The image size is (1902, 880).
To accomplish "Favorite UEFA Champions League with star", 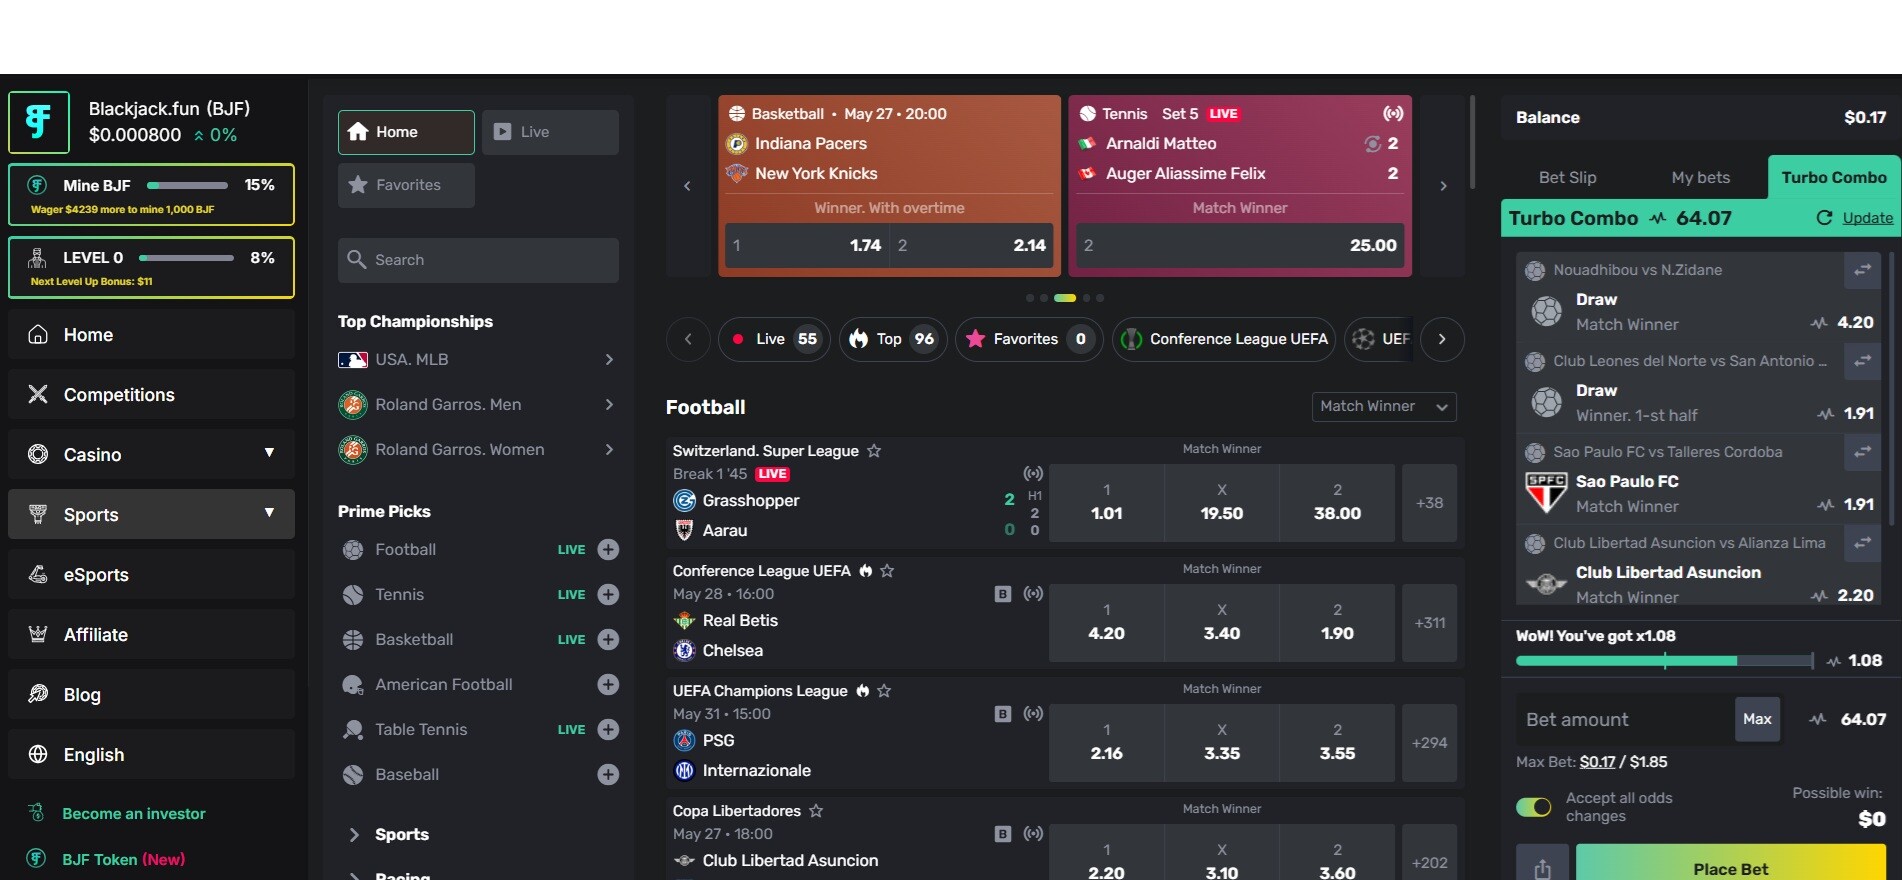I will [884, 691].
